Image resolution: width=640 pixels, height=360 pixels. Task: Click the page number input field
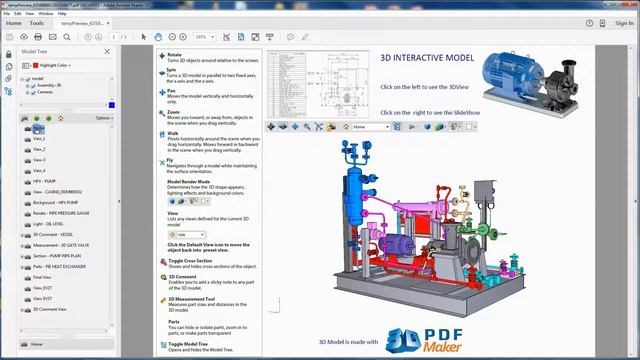[x=114, y=37]
